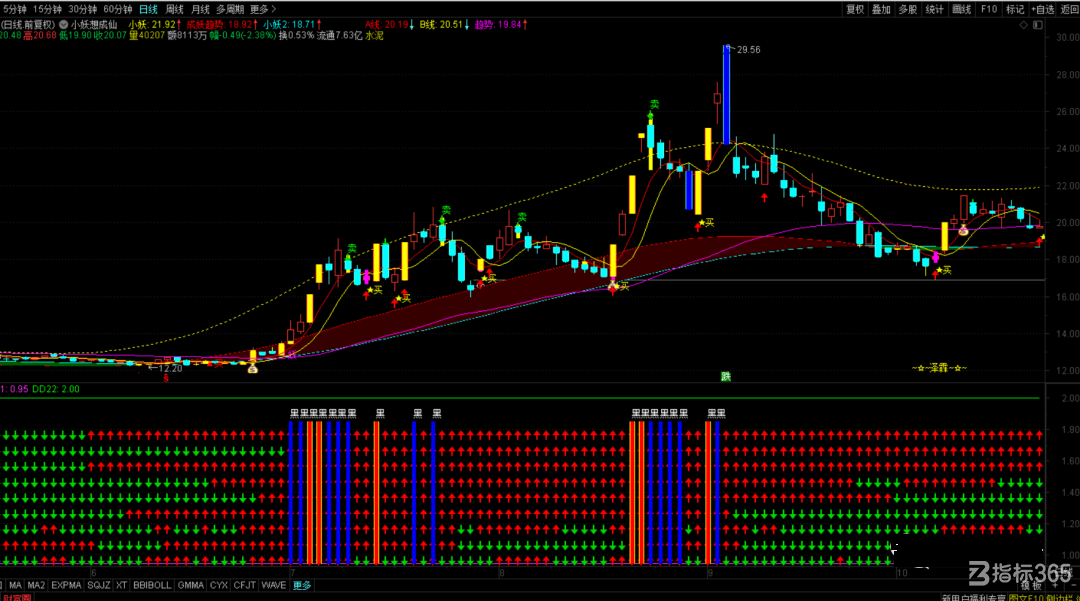Open the F10 company info
Screen dimensions: 1080x601
(988, 9)
